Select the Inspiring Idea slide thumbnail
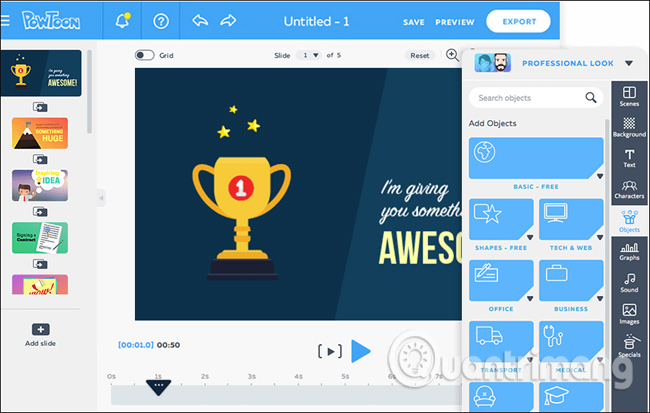Image resolution: width=650 pixels, height=413 pixels. 40,185
